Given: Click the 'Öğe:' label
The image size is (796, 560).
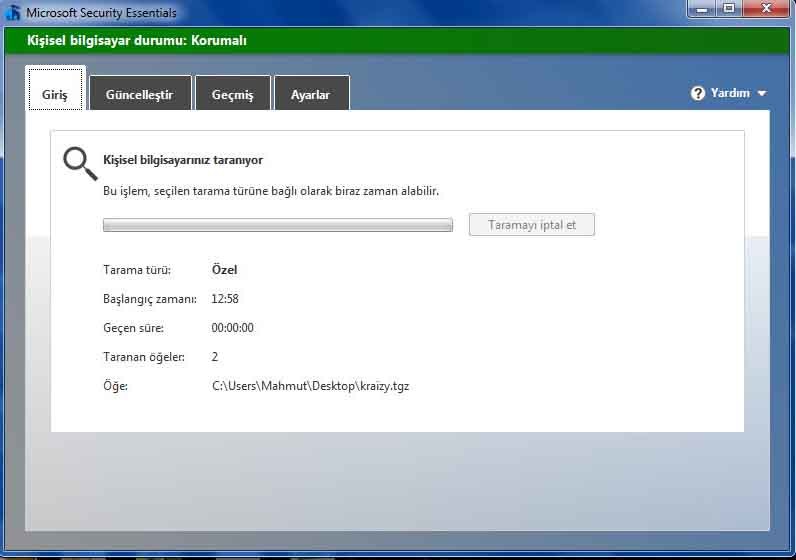Looking at the screenshot, I should 115,386.
